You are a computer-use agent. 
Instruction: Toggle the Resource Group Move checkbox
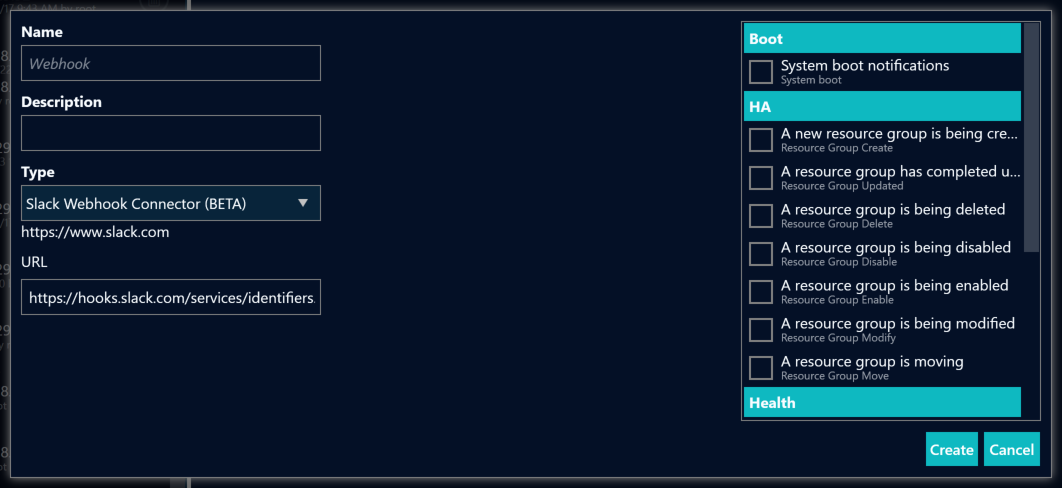(761, 368)
